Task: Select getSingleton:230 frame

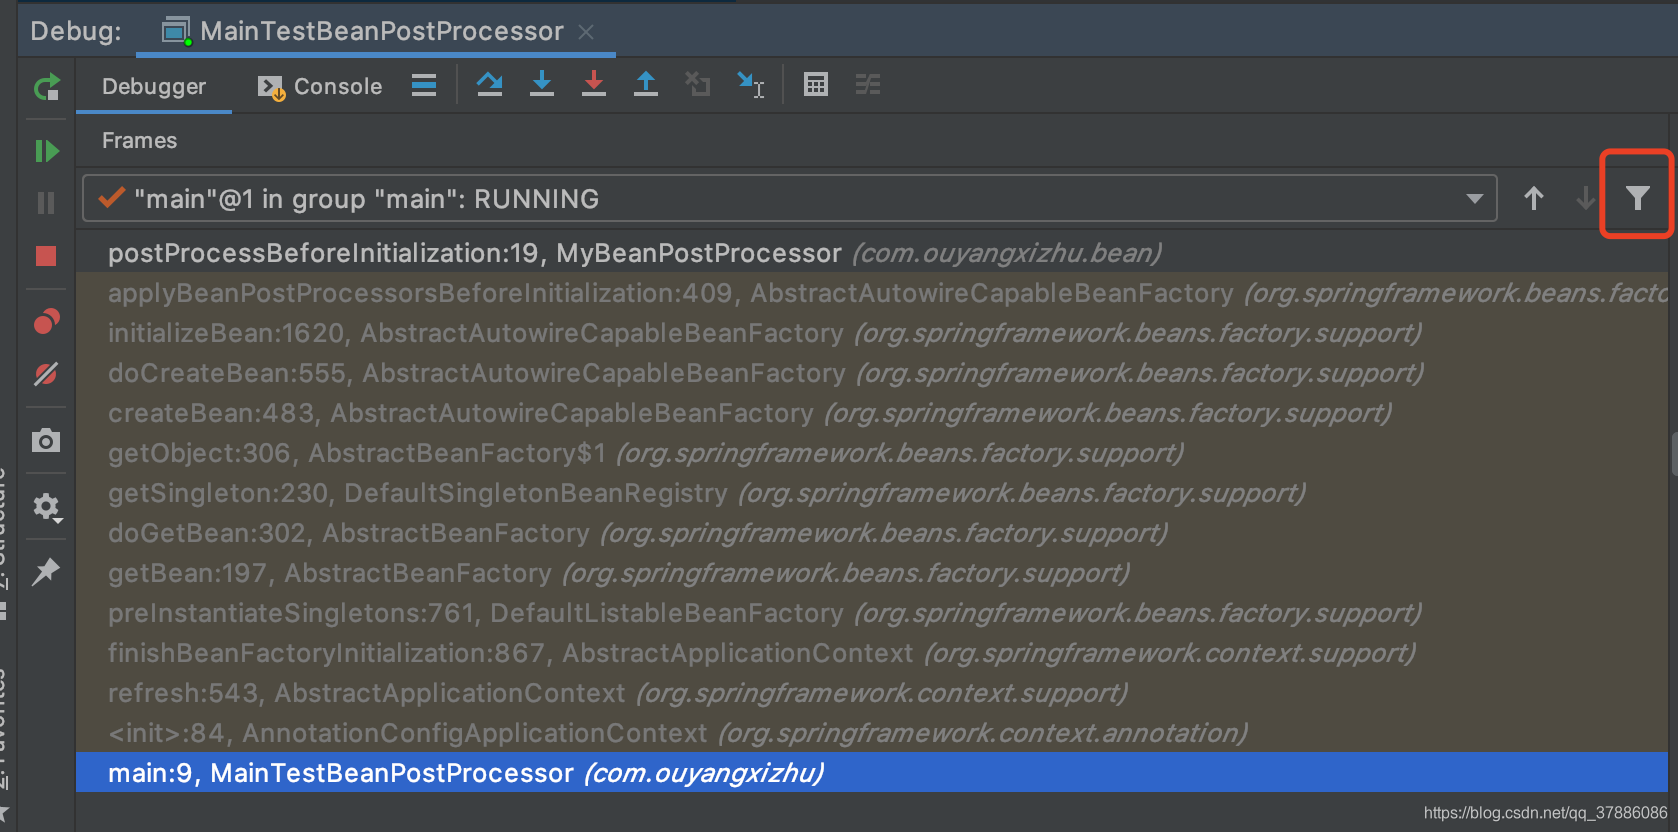Action: [x=872, y=493]
